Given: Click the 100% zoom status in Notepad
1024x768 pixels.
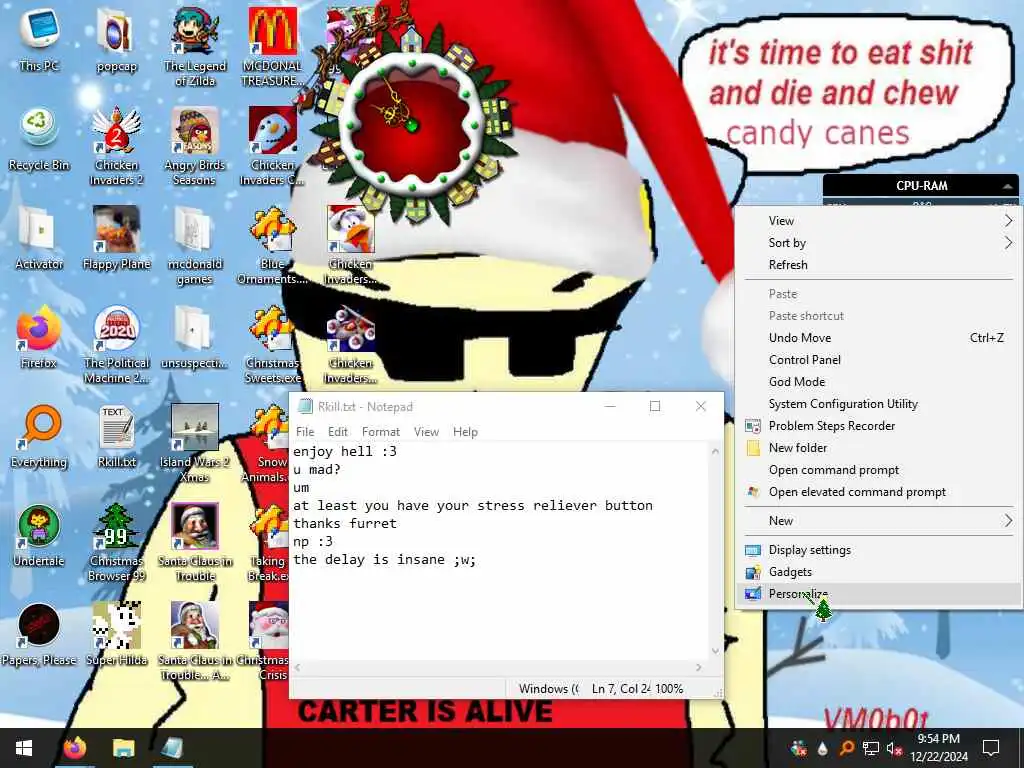Looking at the screenshot, I should coord(669,688).
